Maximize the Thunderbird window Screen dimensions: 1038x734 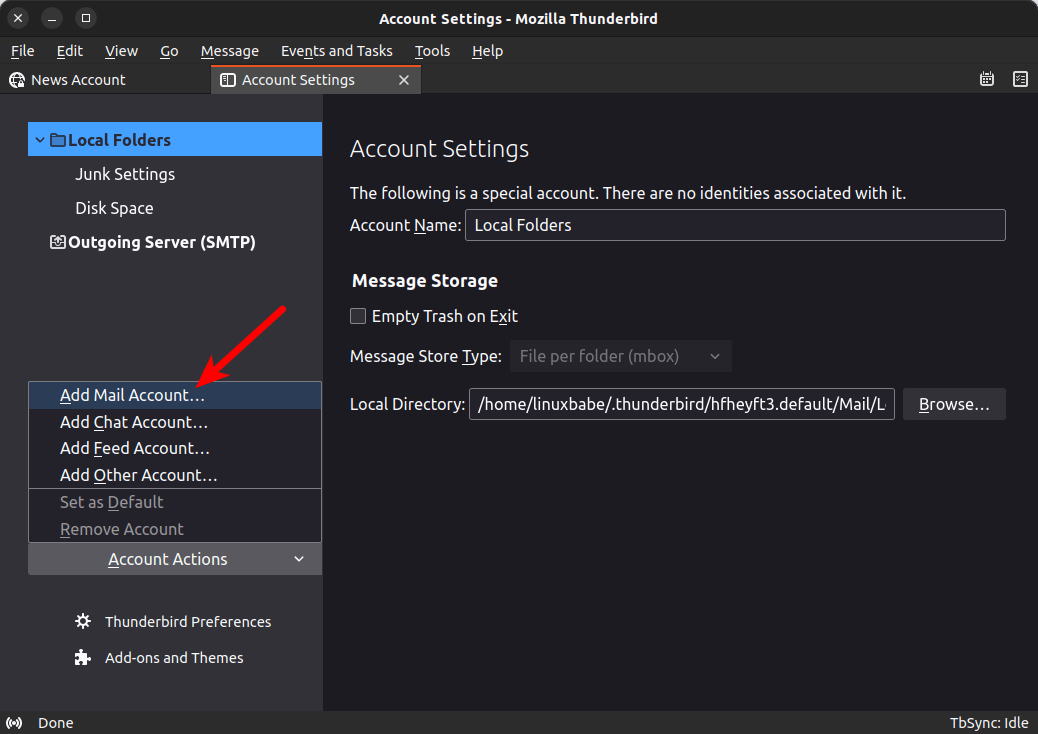(85, 18)
